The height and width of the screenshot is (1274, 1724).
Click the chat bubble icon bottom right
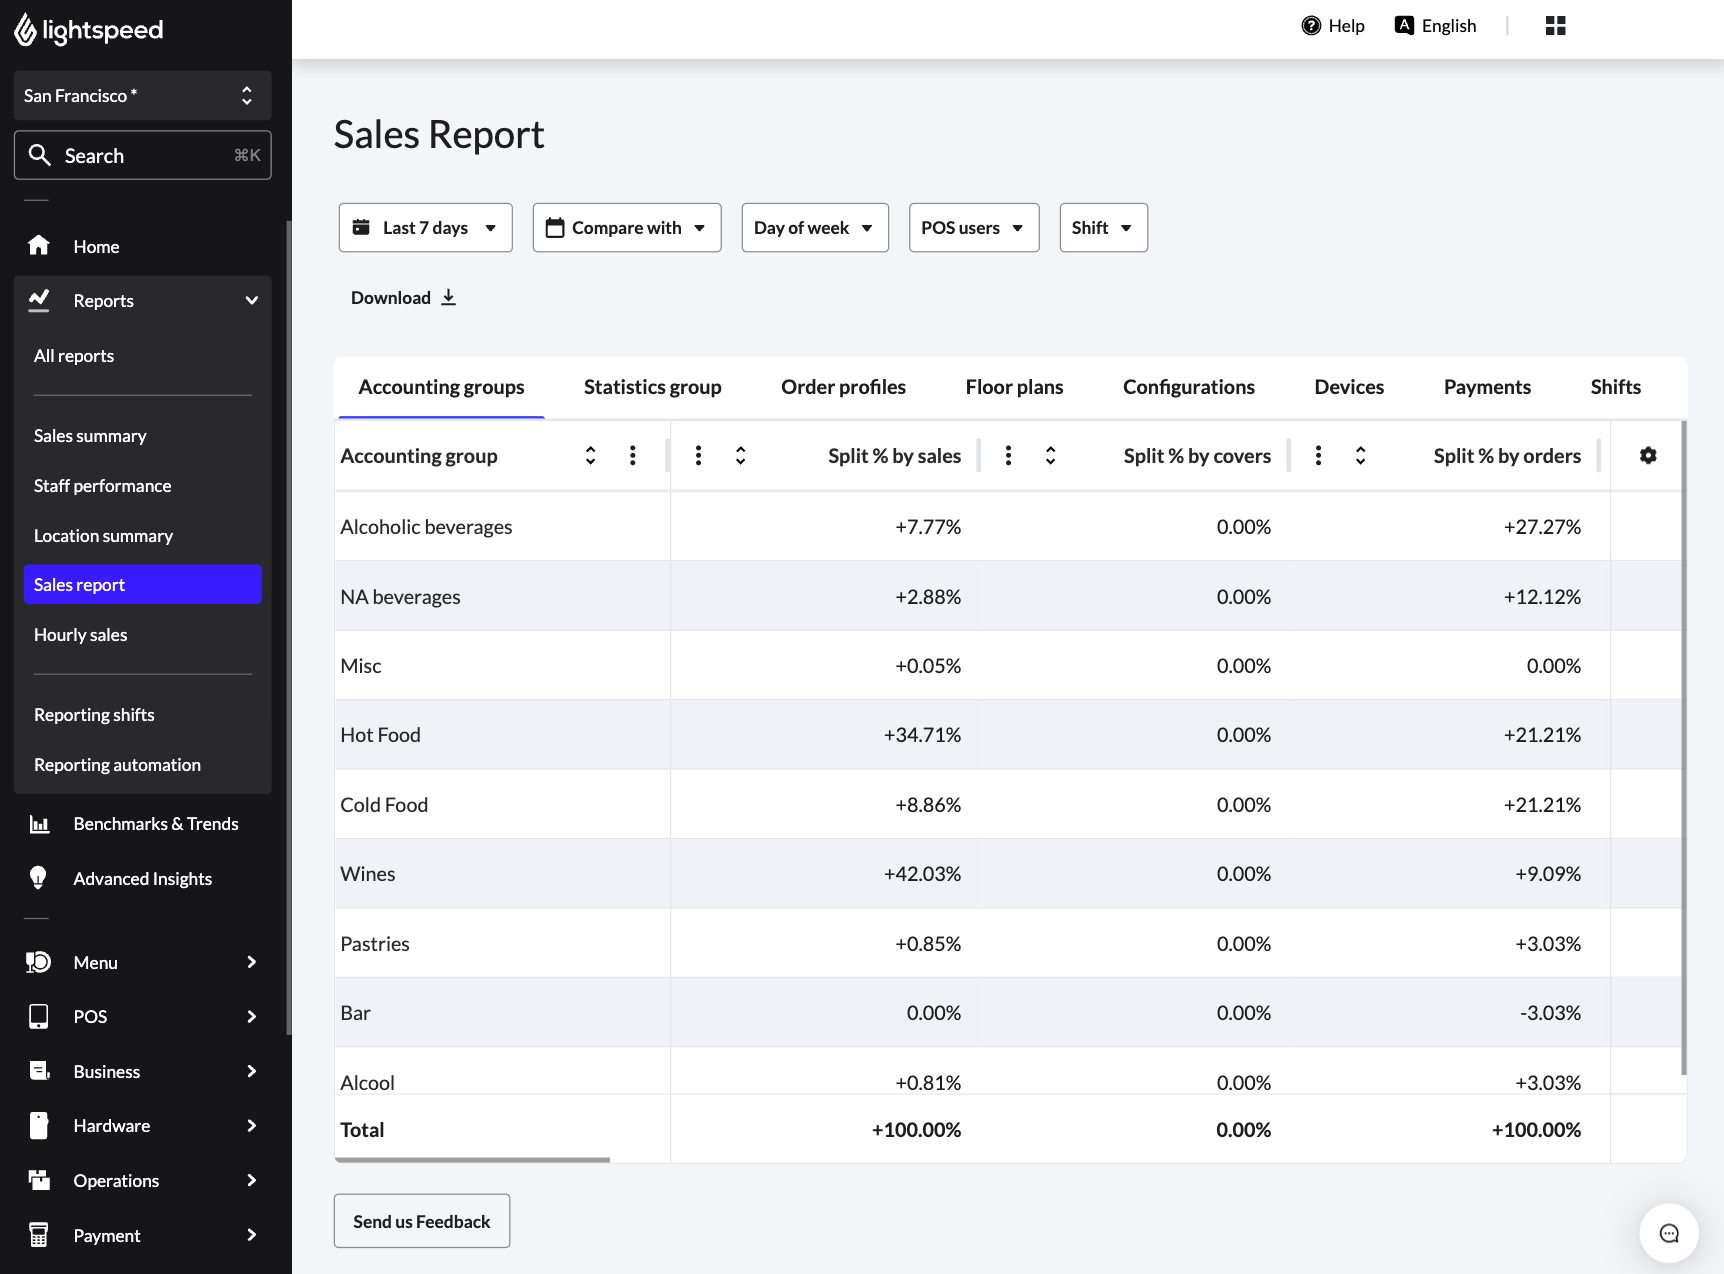1669,1233
